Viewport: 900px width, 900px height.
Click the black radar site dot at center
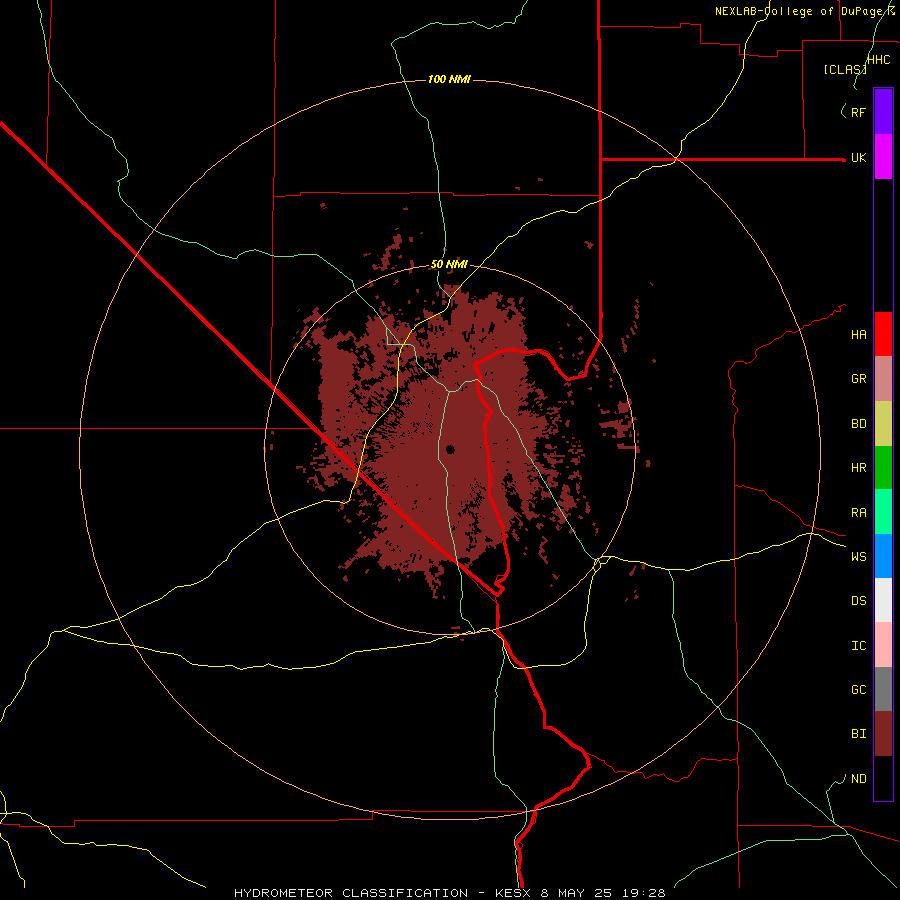tap(450, 449)
